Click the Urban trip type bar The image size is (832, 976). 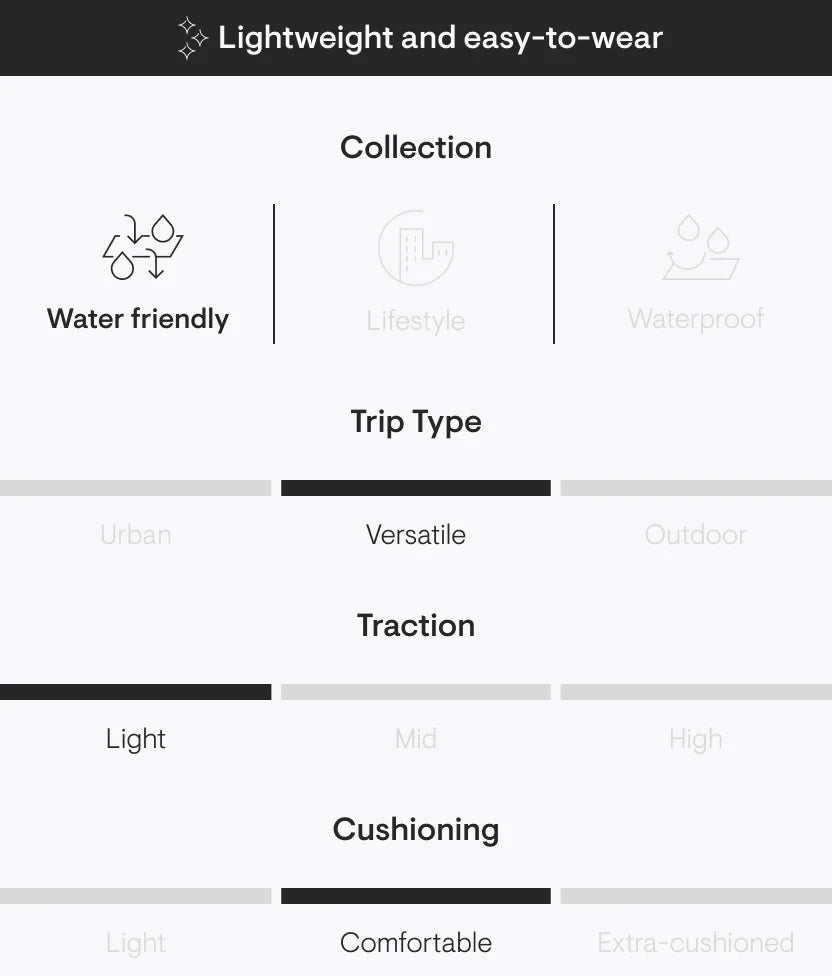point(135,488)
